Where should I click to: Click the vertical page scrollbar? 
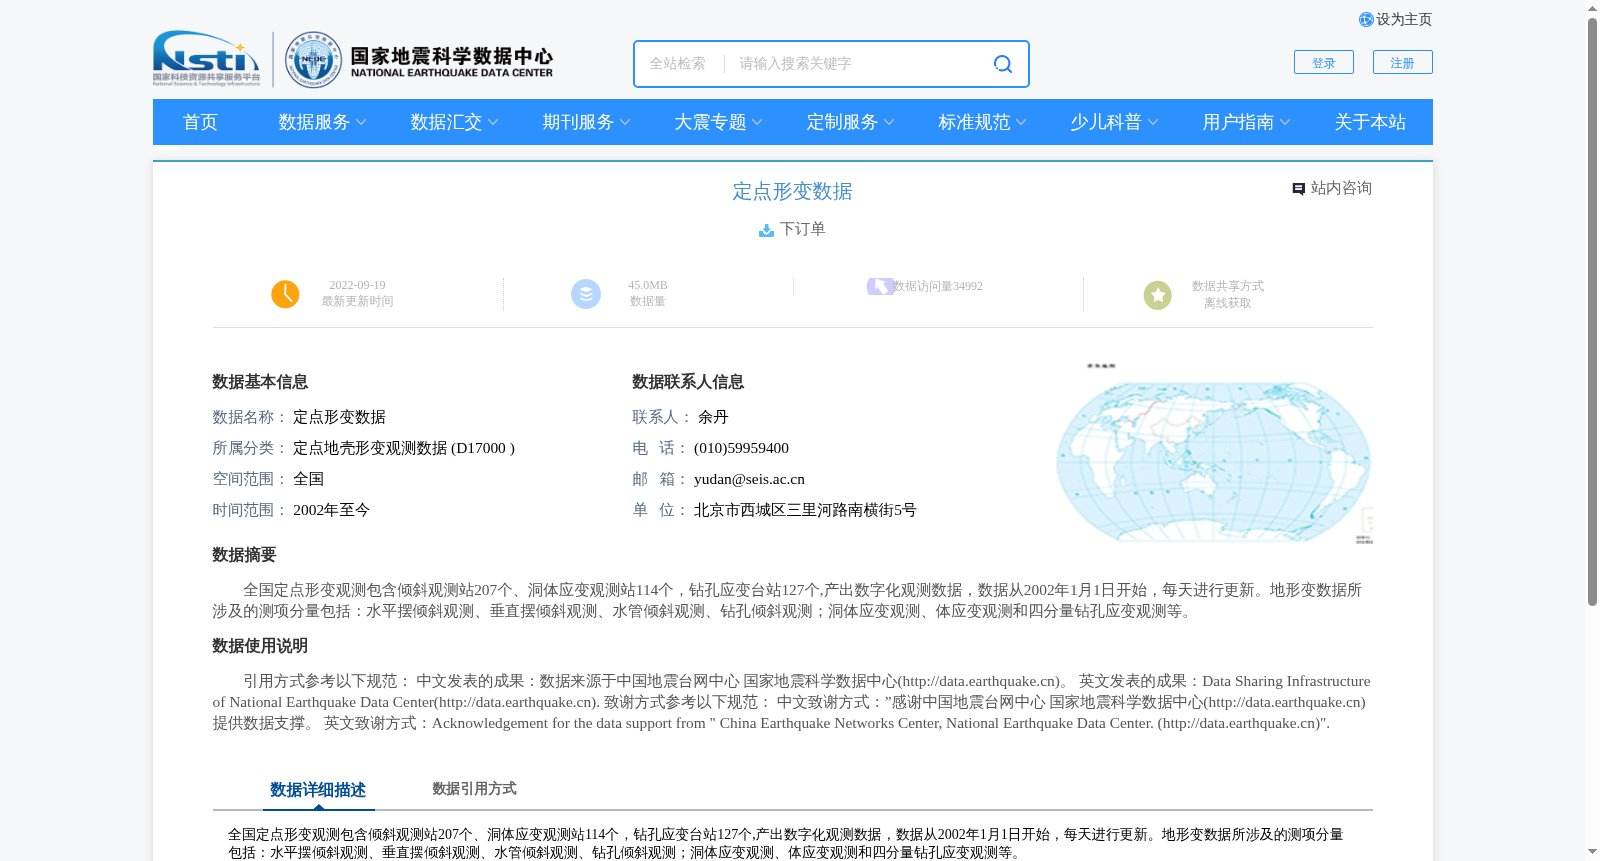[x=1592, y=310]
